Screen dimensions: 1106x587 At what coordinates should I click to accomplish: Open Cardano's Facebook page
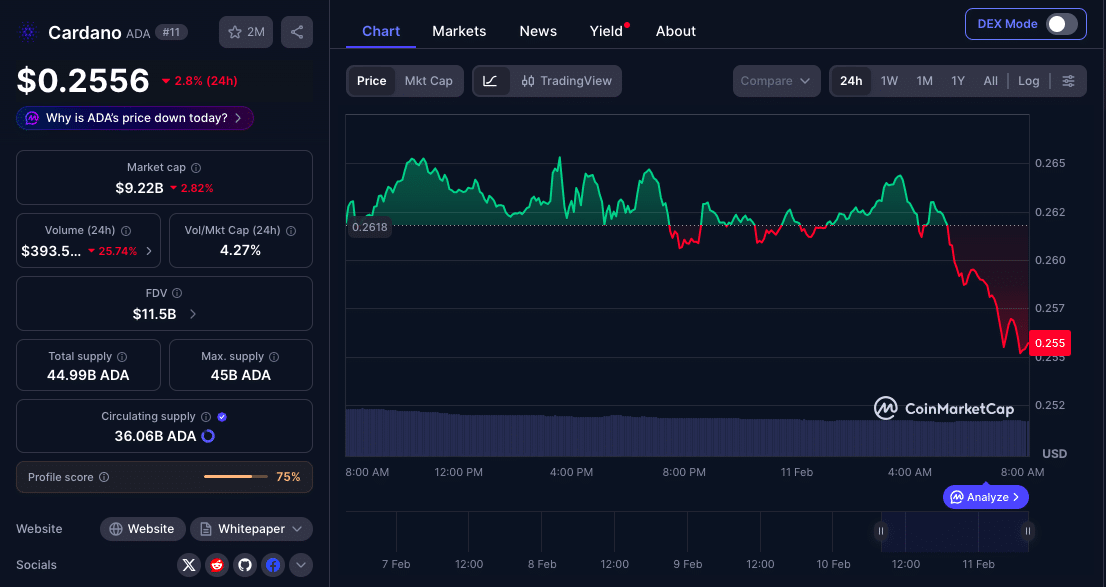tap(273, 565)
